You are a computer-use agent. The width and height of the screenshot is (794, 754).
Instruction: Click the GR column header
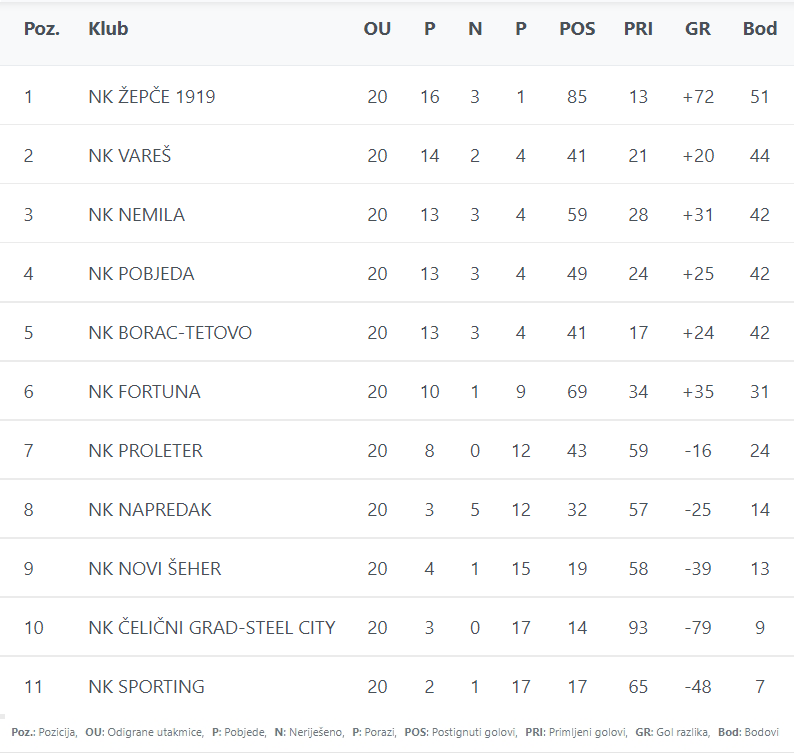[x=698, y=29]
